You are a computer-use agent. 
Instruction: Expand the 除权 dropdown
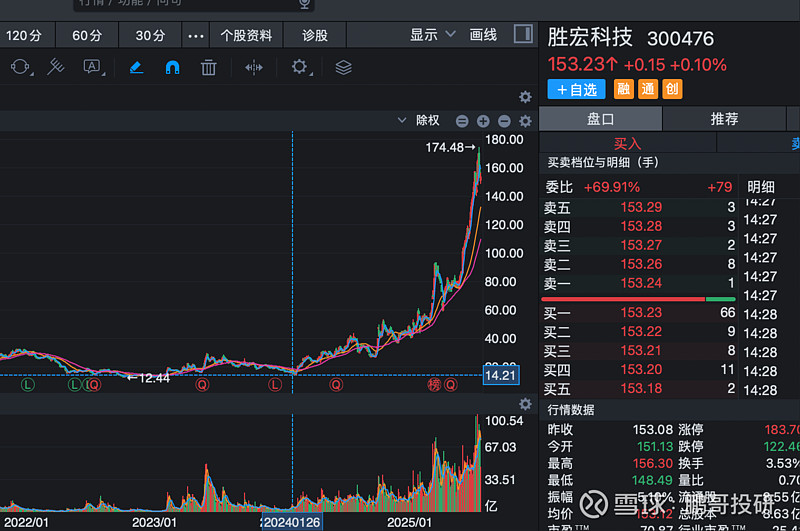point(402,120)
